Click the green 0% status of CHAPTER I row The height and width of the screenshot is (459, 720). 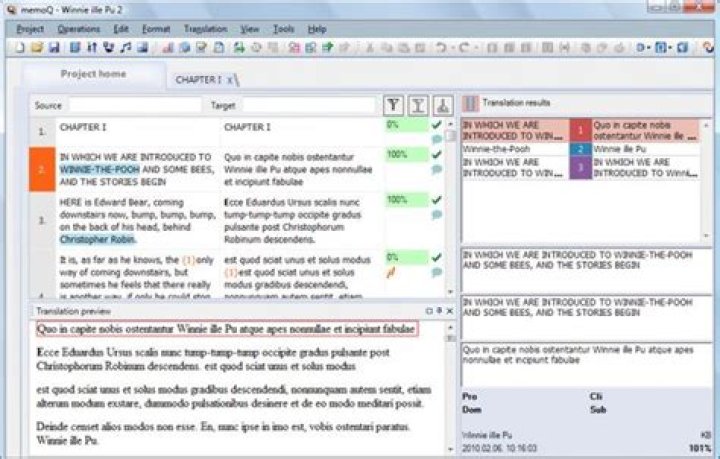(407, 125)
